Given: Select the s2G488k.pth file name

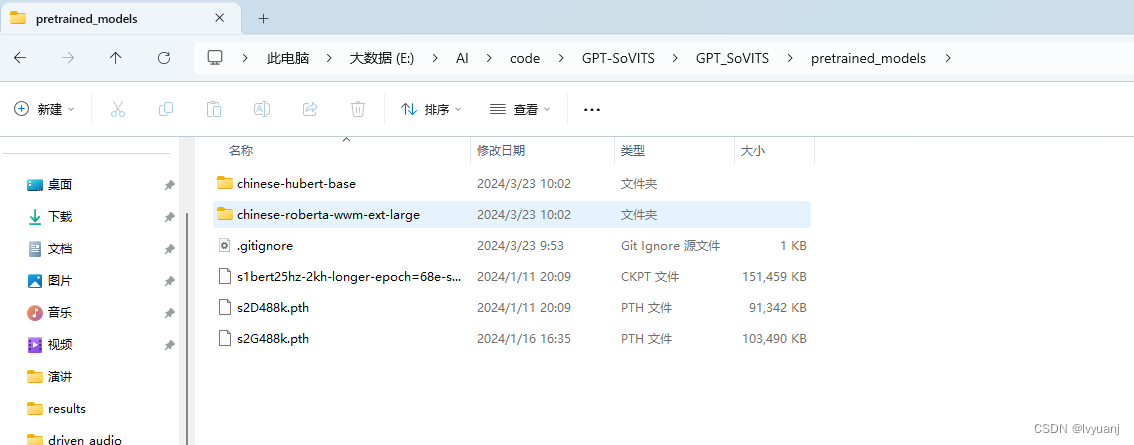Looking at the screenshot, I should [x=273, y=339].
